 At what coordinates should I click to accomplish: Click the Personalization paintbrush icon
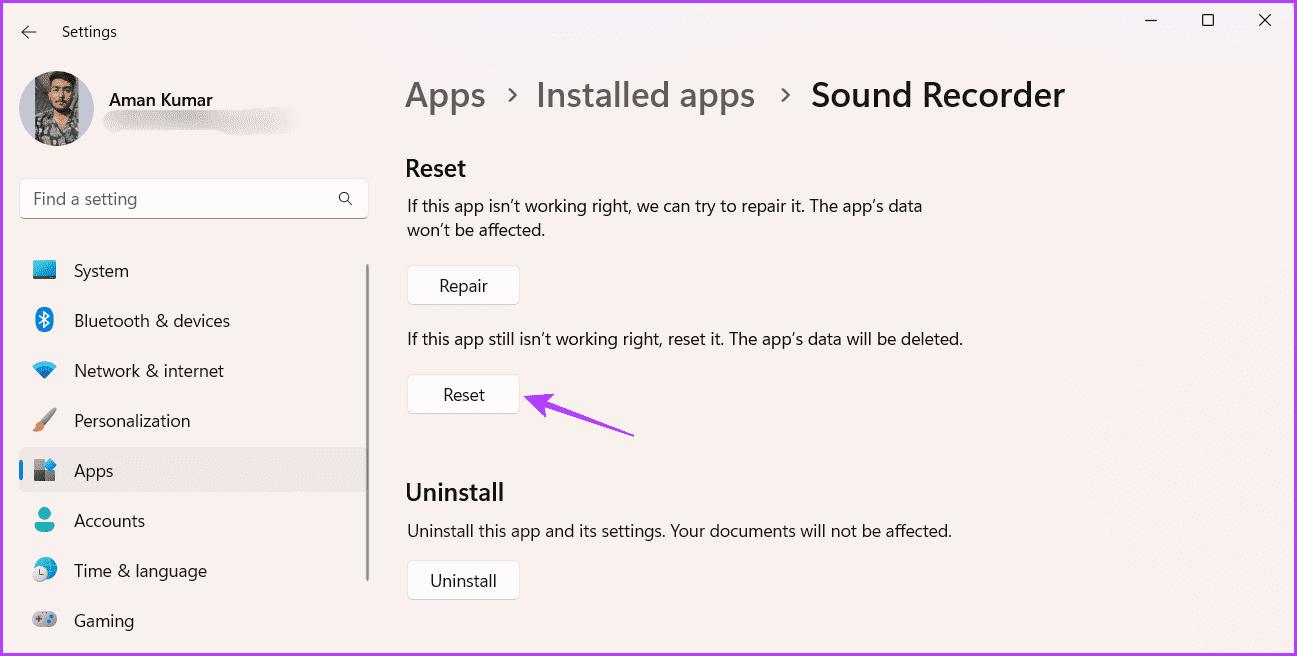pos(44,421)
